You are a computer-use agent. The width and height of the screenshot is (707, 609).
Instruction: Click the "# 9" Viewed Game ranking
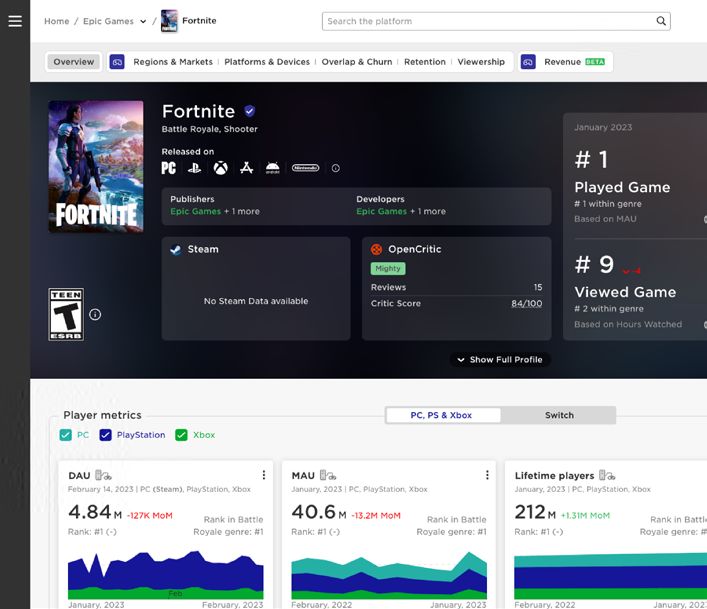pos(595,265)
